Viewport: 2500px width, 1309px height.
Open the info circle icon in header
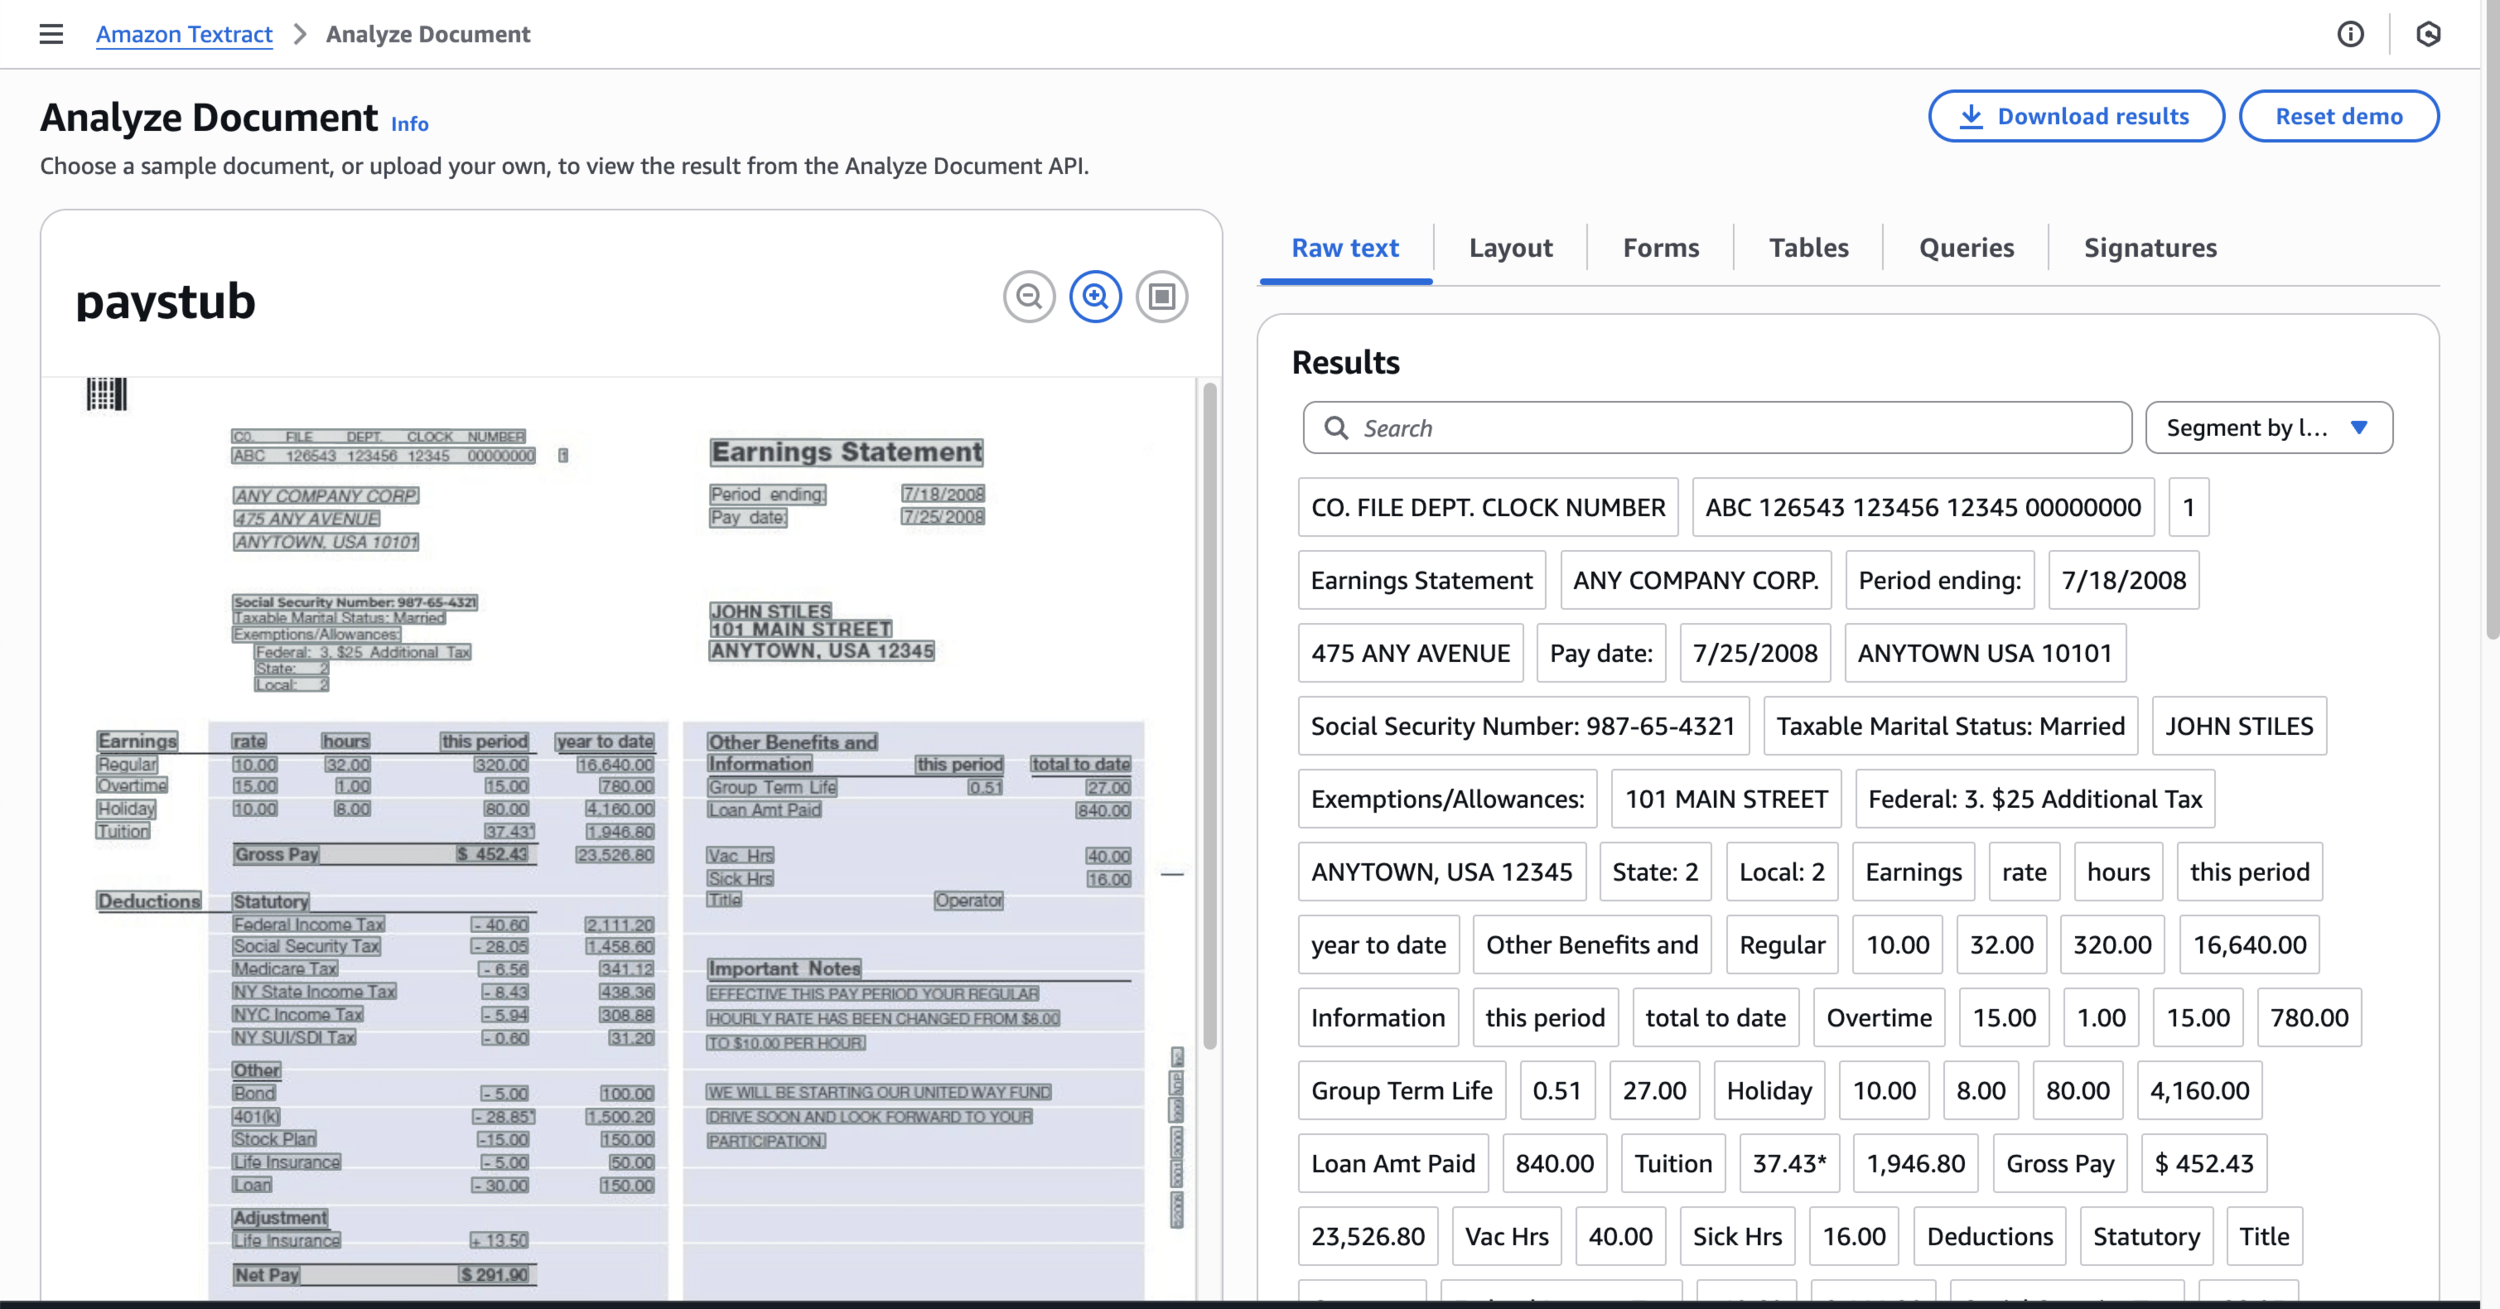pyautogui.click(x=2350, y=34)
